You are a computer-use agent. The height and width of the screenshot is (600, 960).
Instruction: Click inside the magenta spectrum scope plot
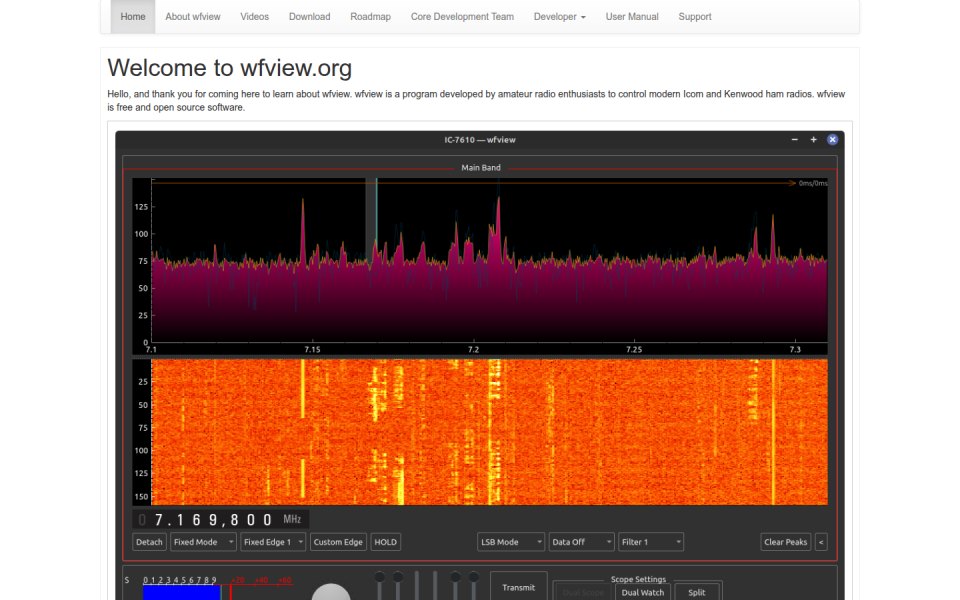(x=489, y=260)
